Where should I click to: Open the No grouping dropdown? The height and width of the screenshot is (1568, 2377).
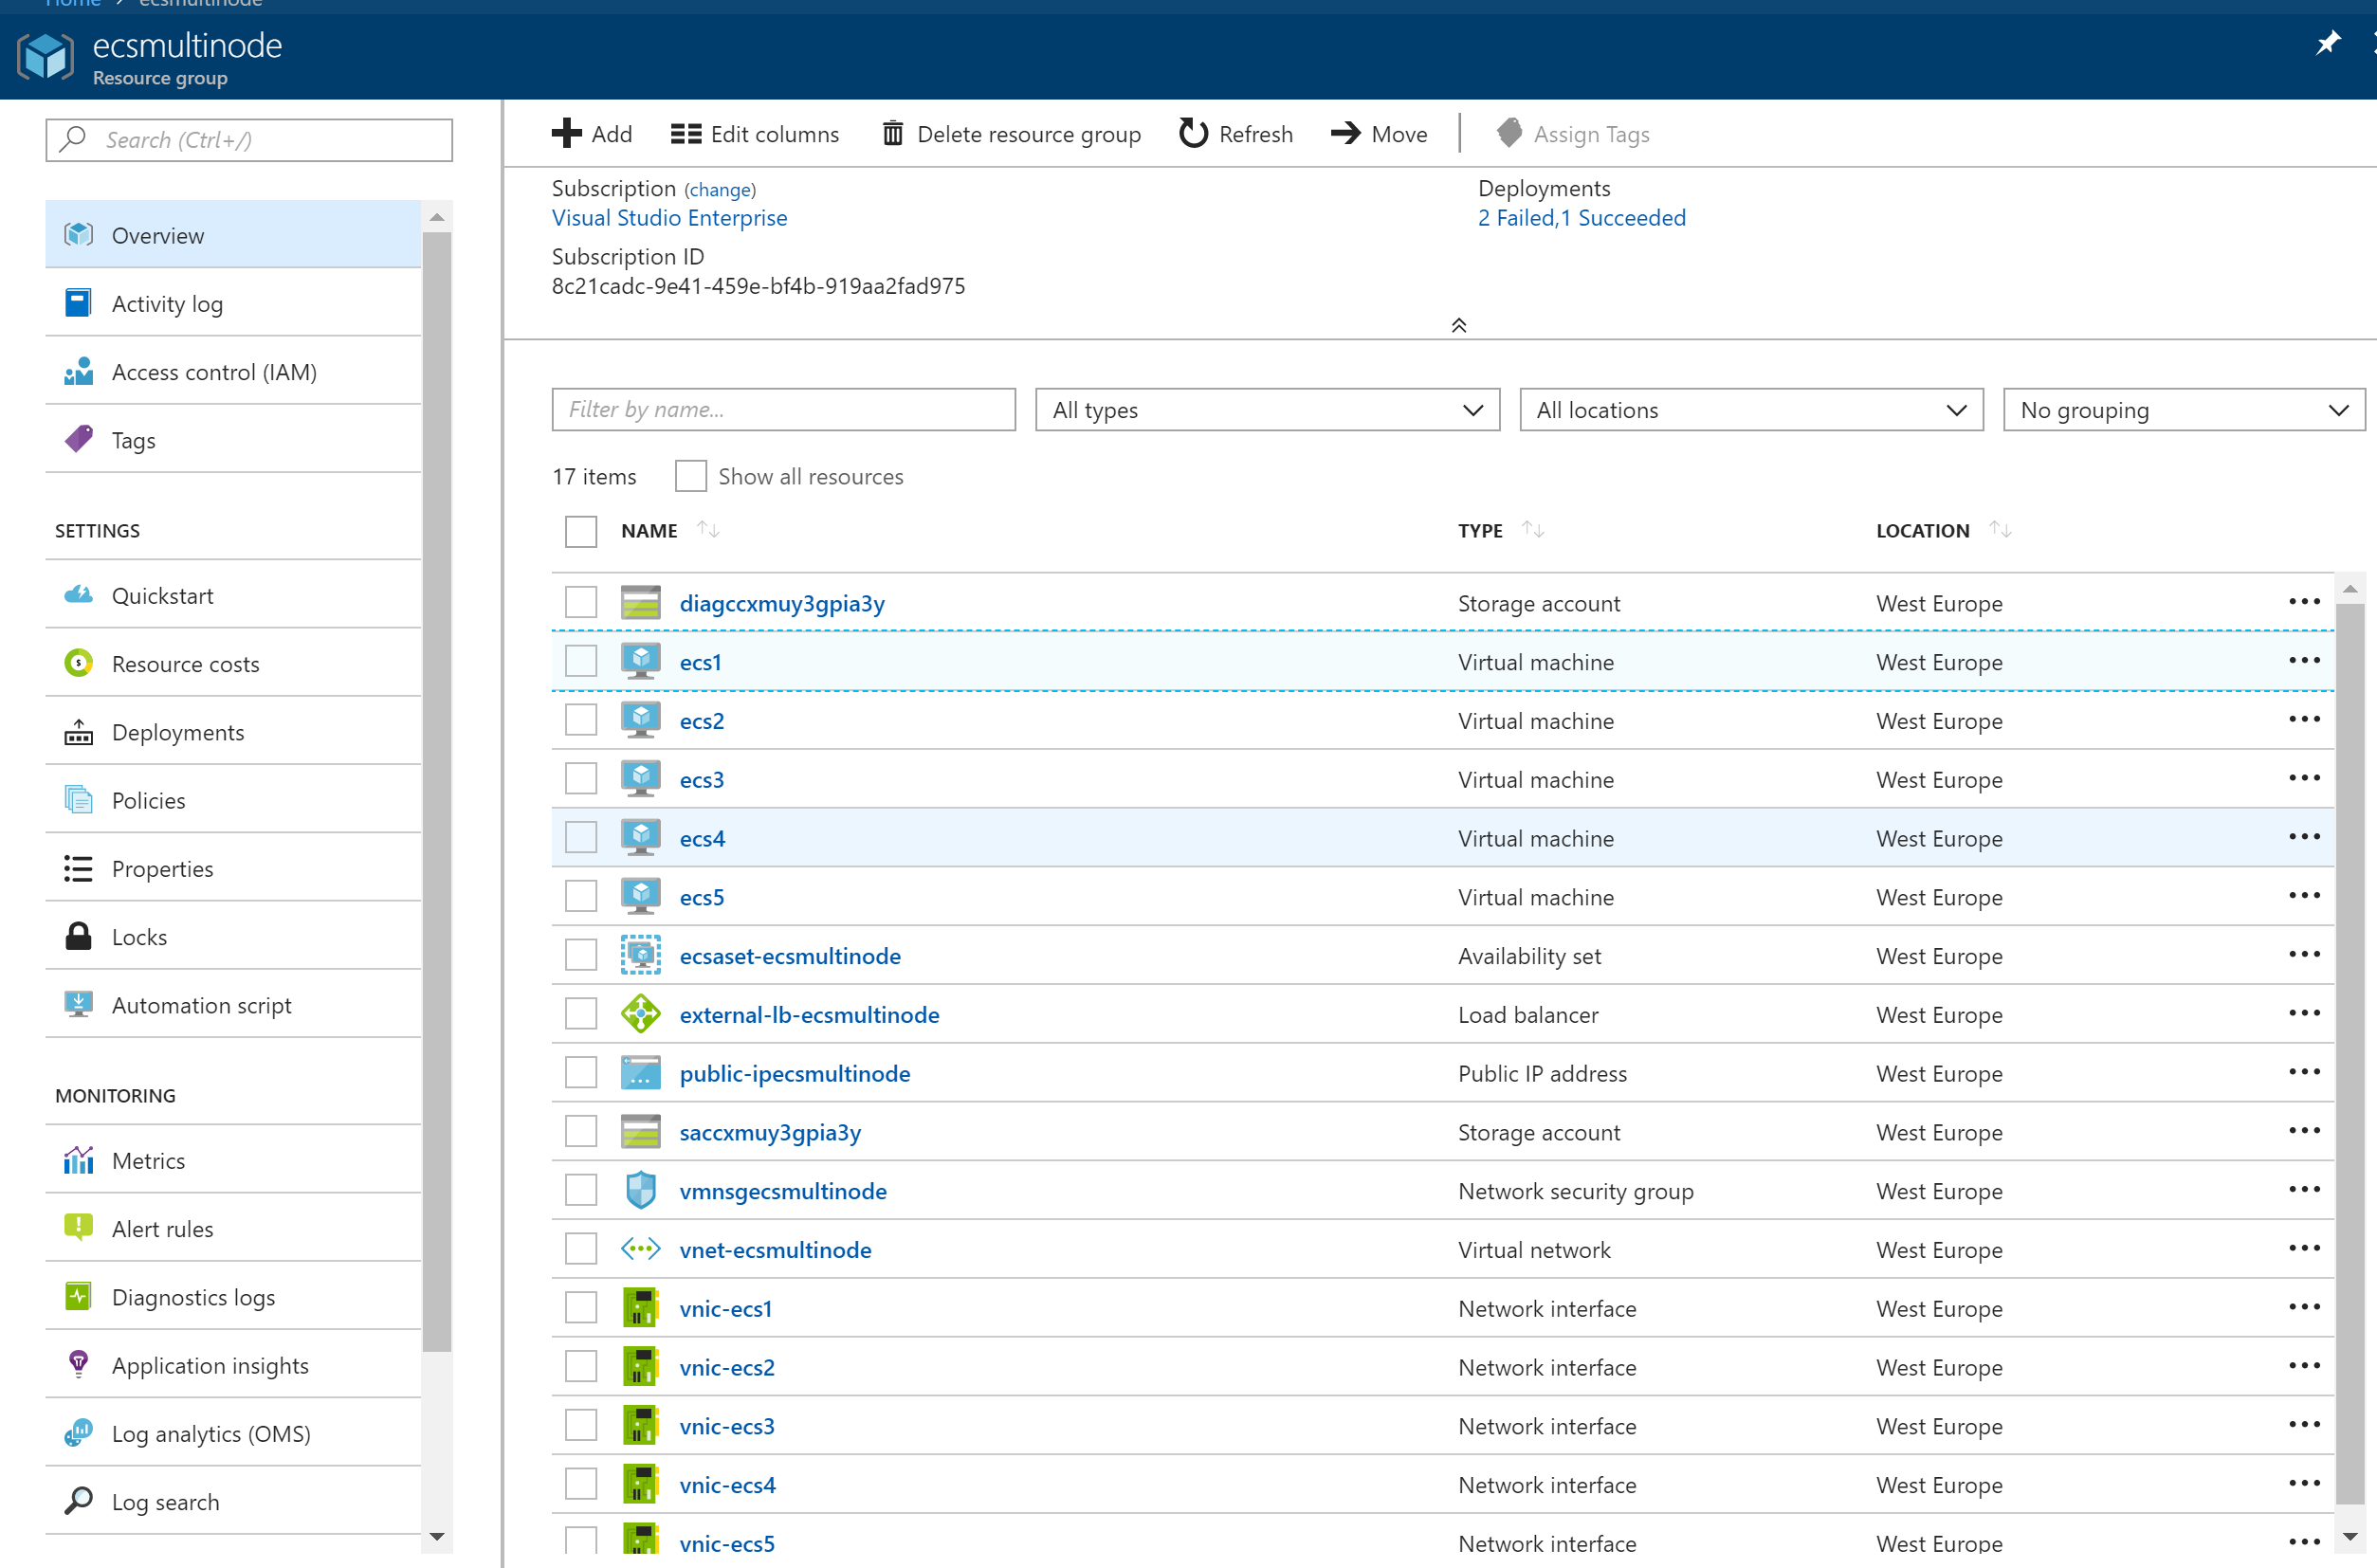(x=2184, y=410)
